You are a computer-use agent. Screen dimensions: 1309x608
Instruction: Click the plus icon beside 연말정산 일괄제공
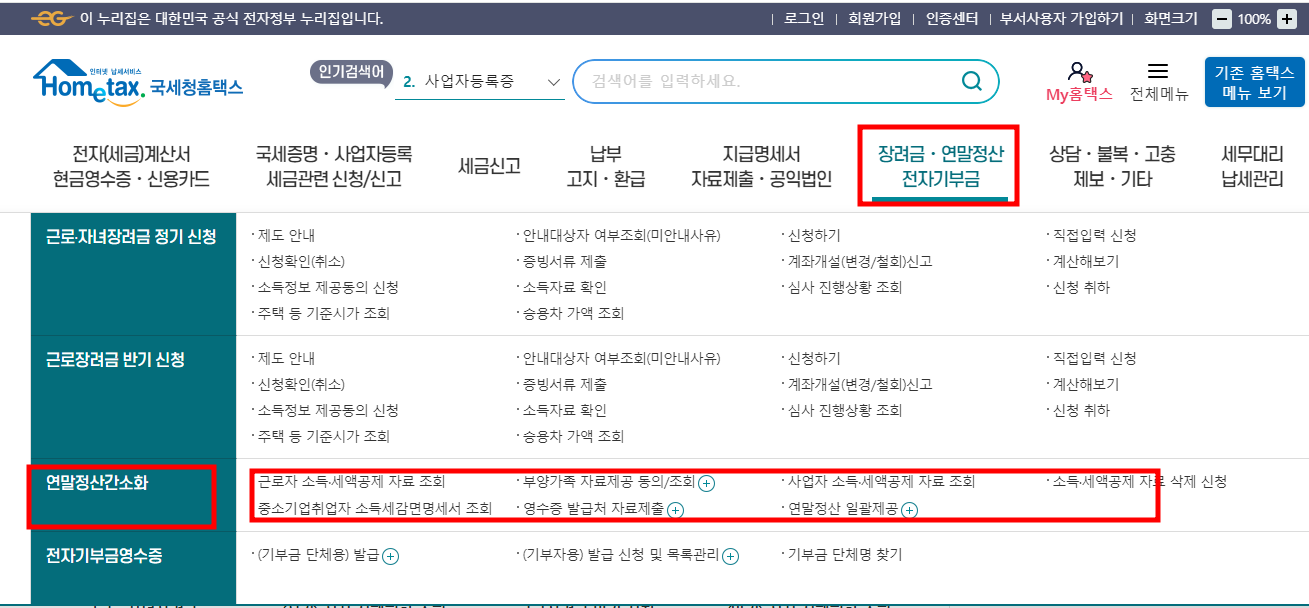click(909, 511)
